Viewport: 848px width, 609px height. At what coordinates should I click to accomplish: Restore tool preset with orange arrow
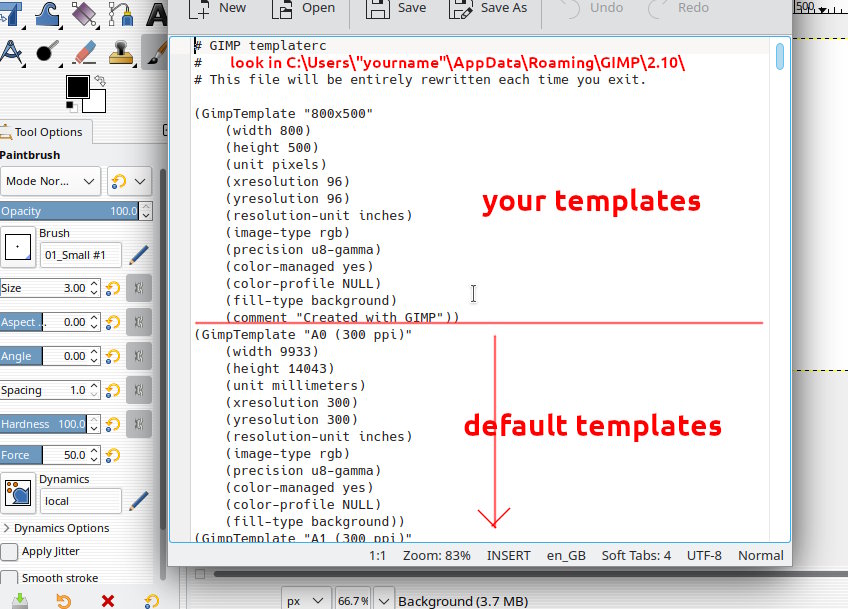(x=63, y=601)
